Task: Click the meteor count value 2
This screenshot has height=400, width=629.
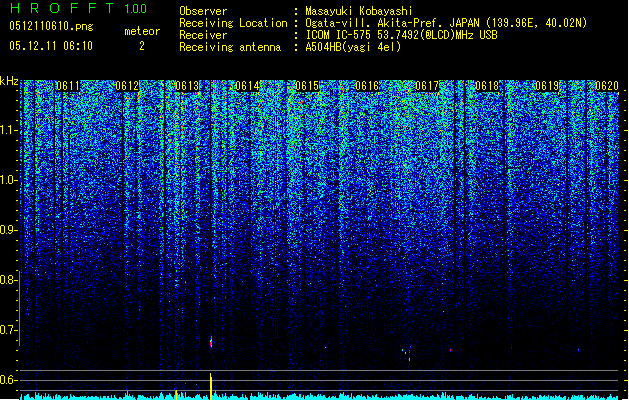Action: 142,46
